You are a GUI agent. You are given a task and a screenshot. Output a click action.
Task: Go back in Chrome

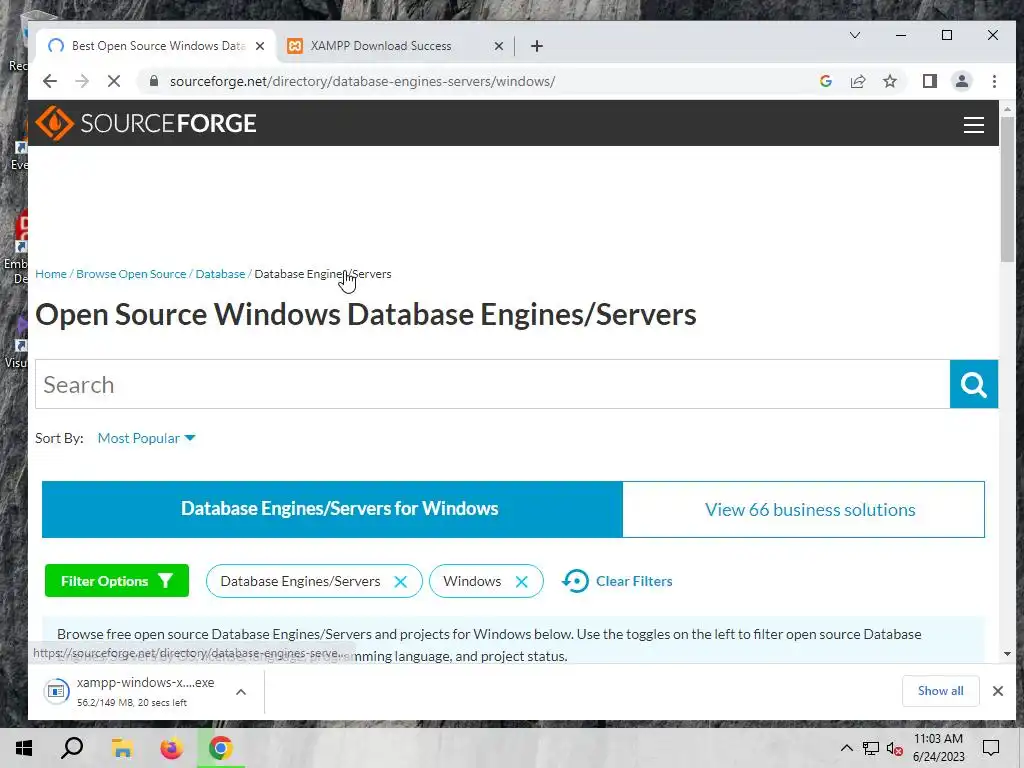click(50, 81)
